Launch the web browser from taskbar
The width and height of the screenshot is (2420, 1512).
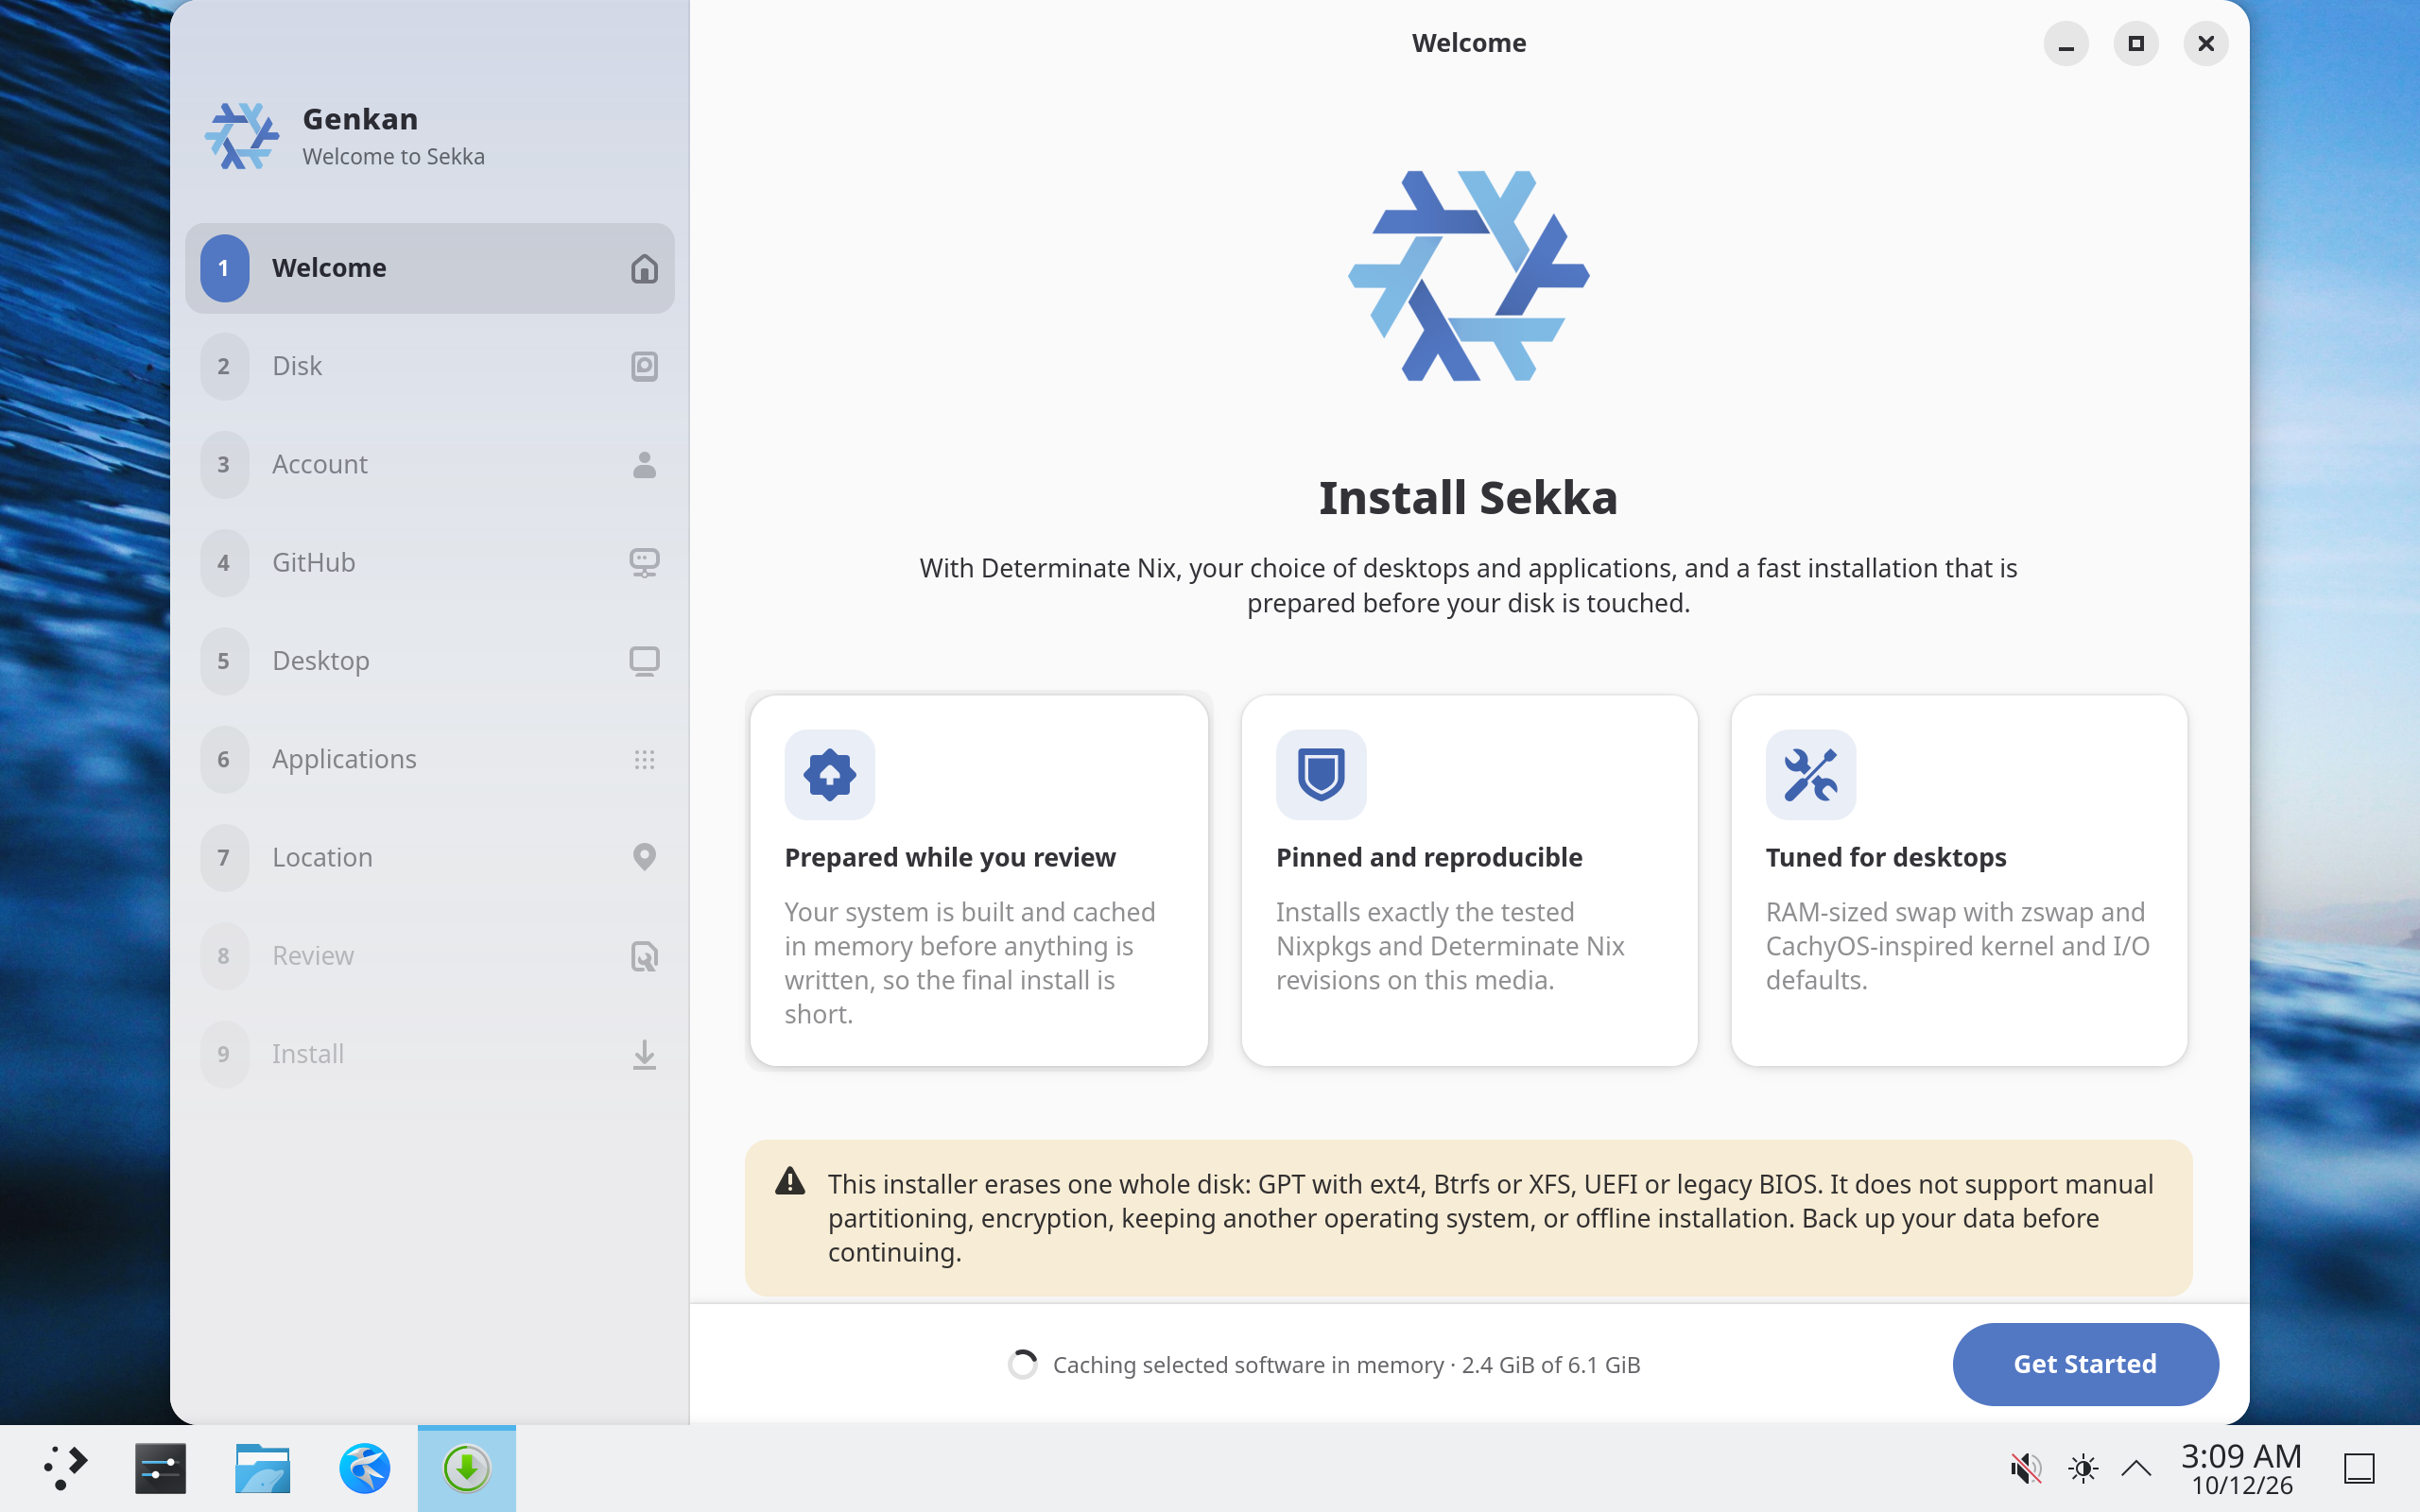pos(364,1468)
